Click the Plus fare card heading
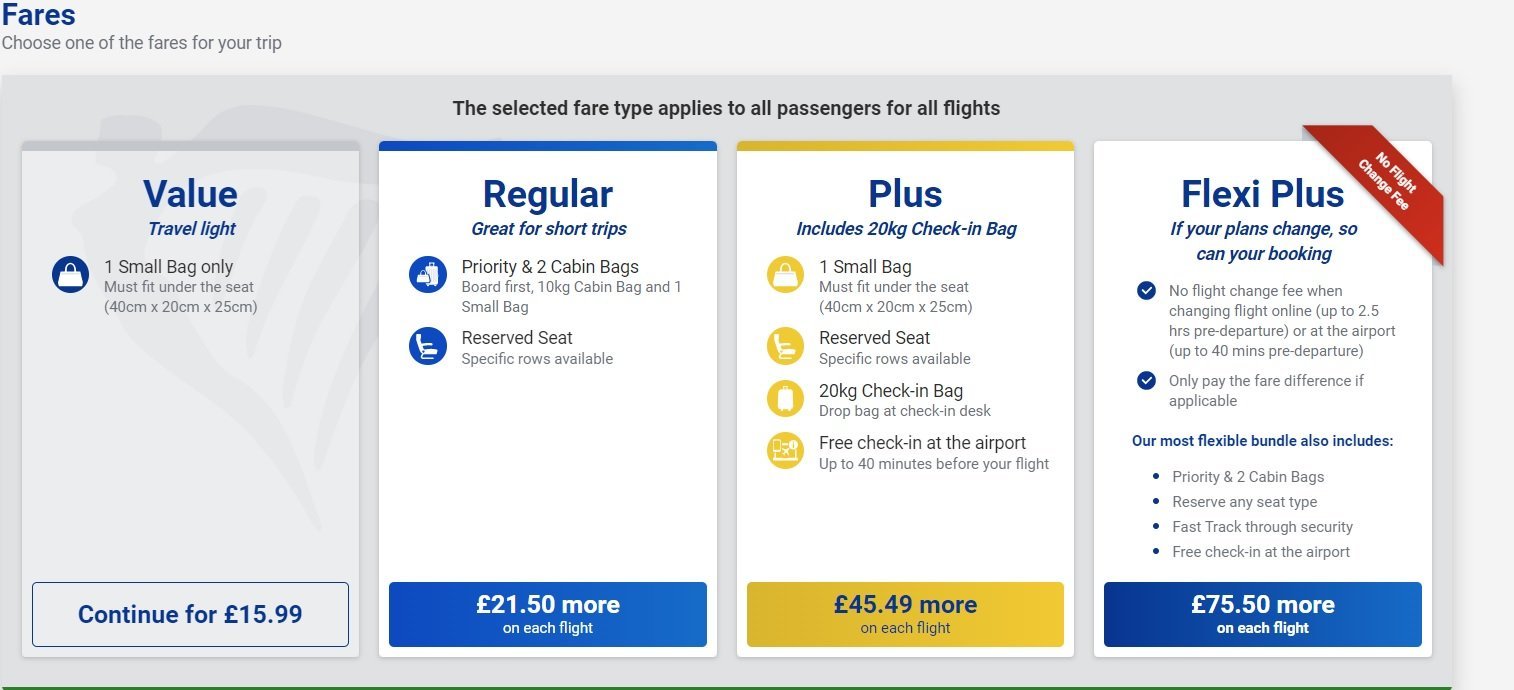The width and height of the screenshot is (1514, 690). (905, 194)
